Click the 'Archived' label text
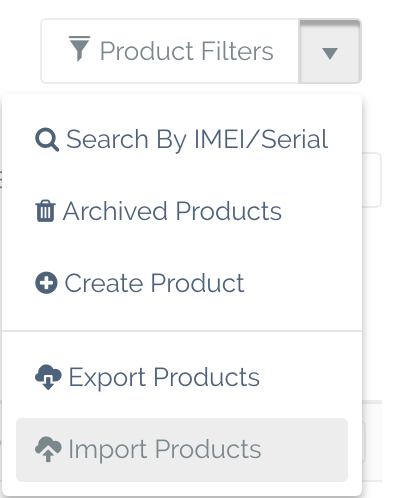This screenshot has height=498, width=398. 115,211
